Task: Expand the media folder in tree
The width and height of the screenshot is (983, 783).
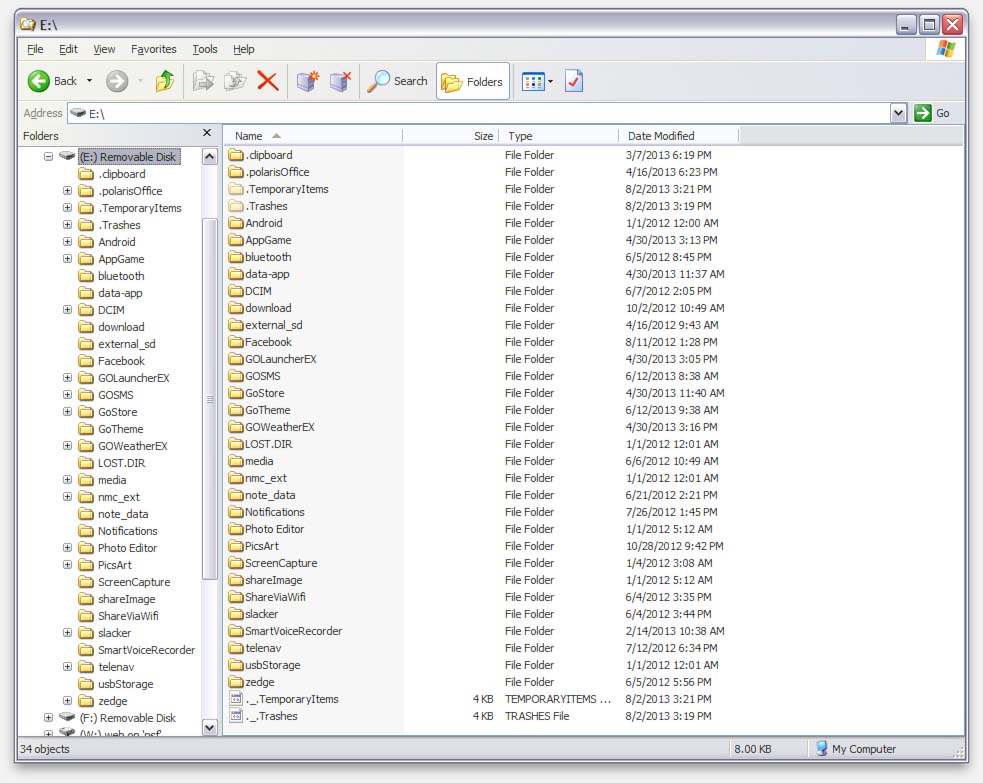Action: click(x=67, y=480)
